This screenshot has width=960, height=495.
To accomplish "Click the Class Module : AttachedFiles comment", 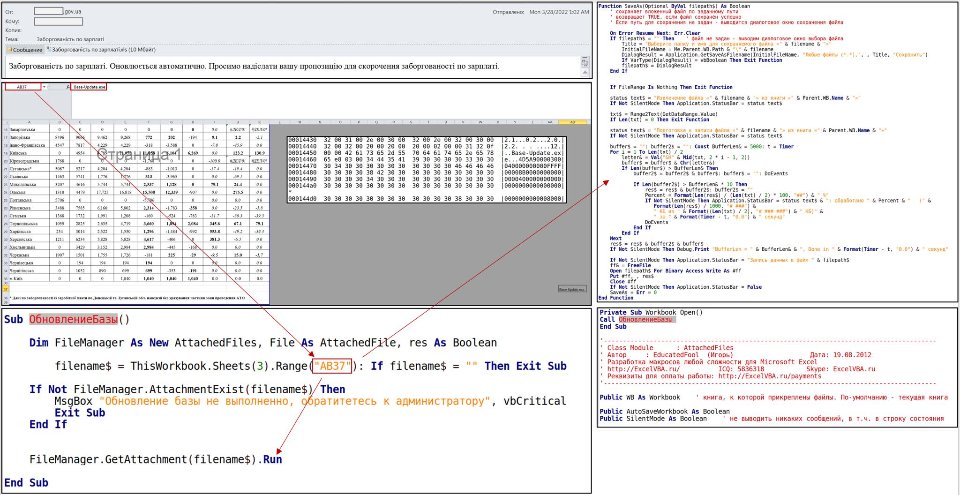I will click(x=669, y=347).
